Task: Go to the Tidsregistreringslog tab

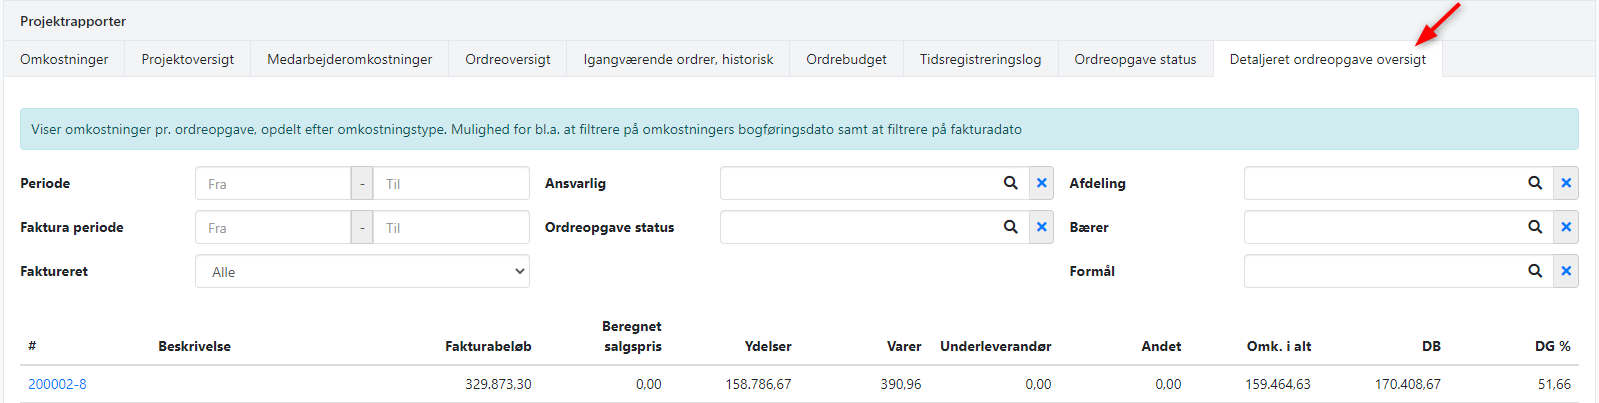Action: click(980, 59)
